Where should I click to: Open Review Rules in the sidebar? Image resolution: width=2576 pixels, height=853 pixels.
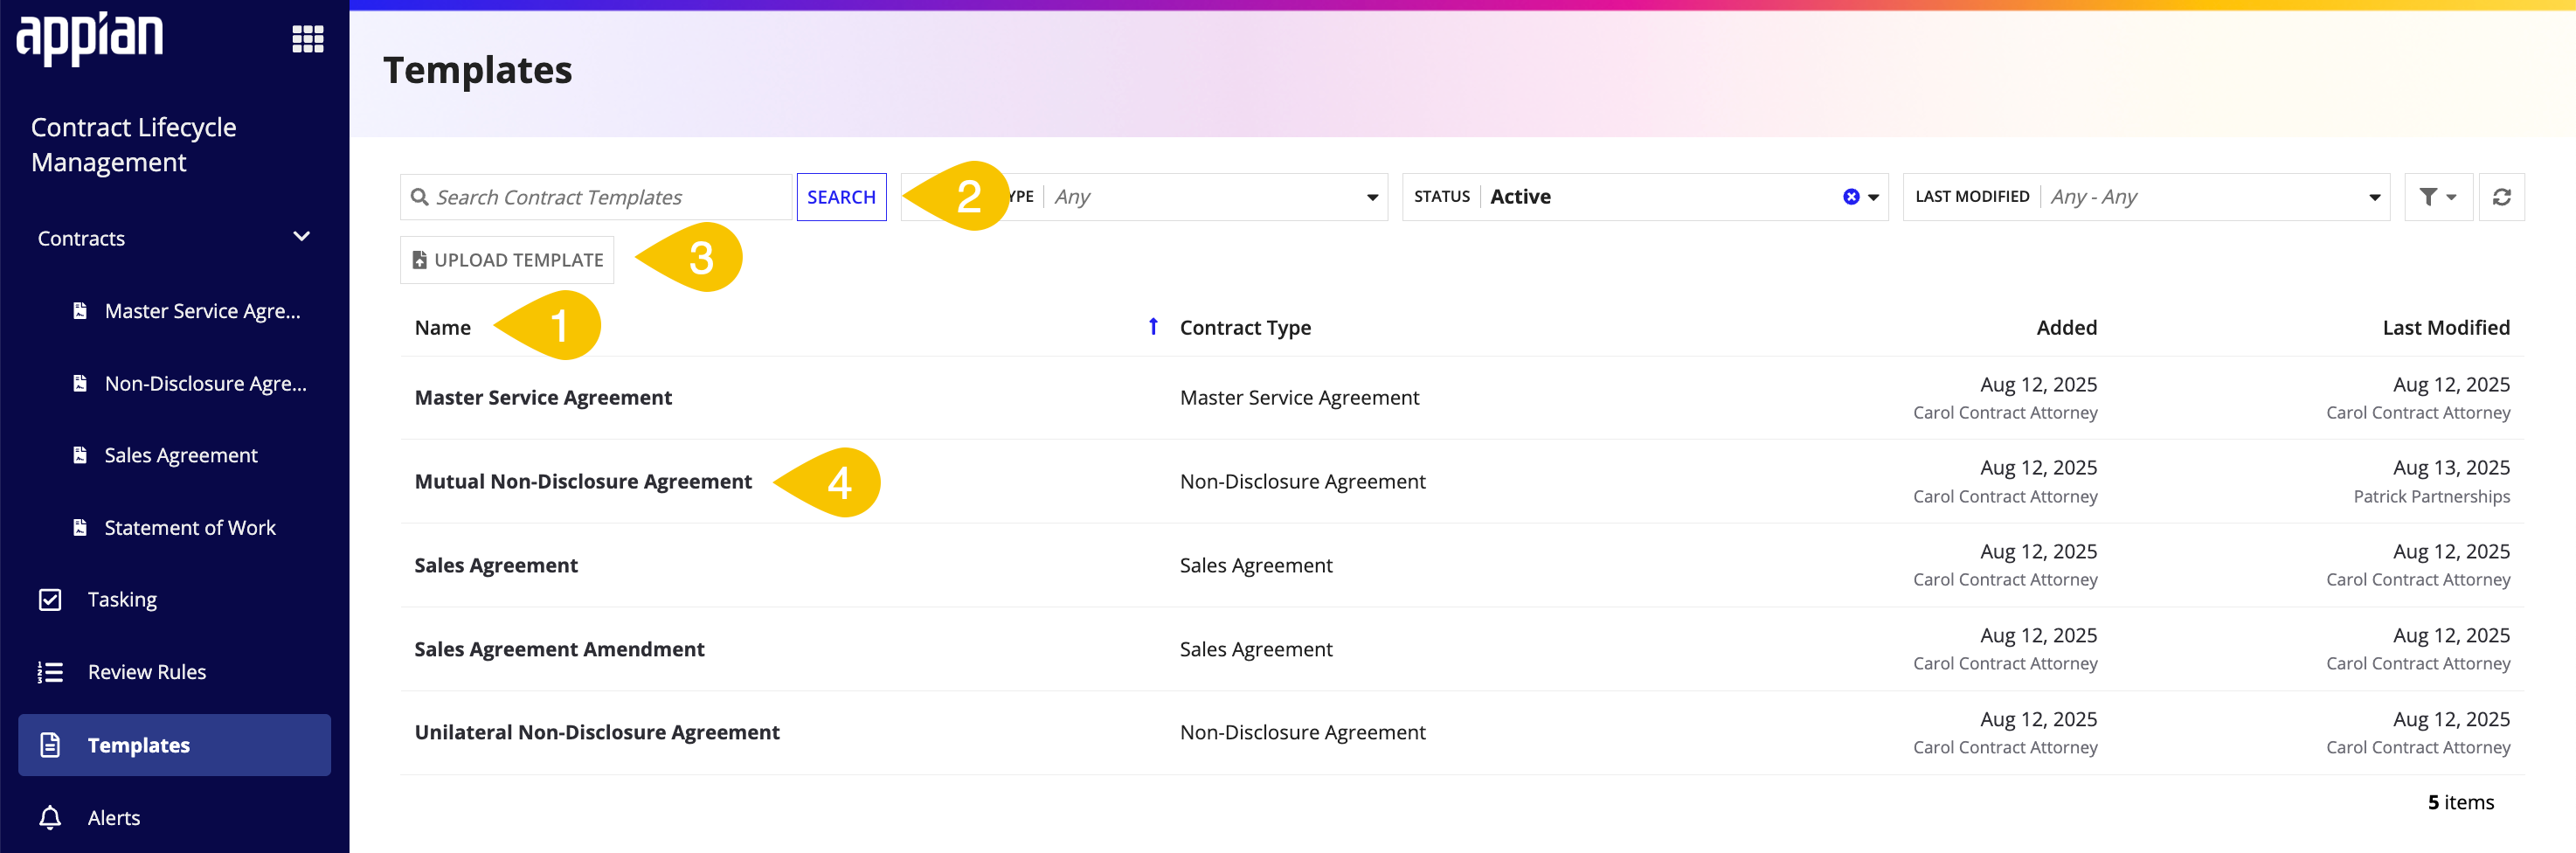147,672
